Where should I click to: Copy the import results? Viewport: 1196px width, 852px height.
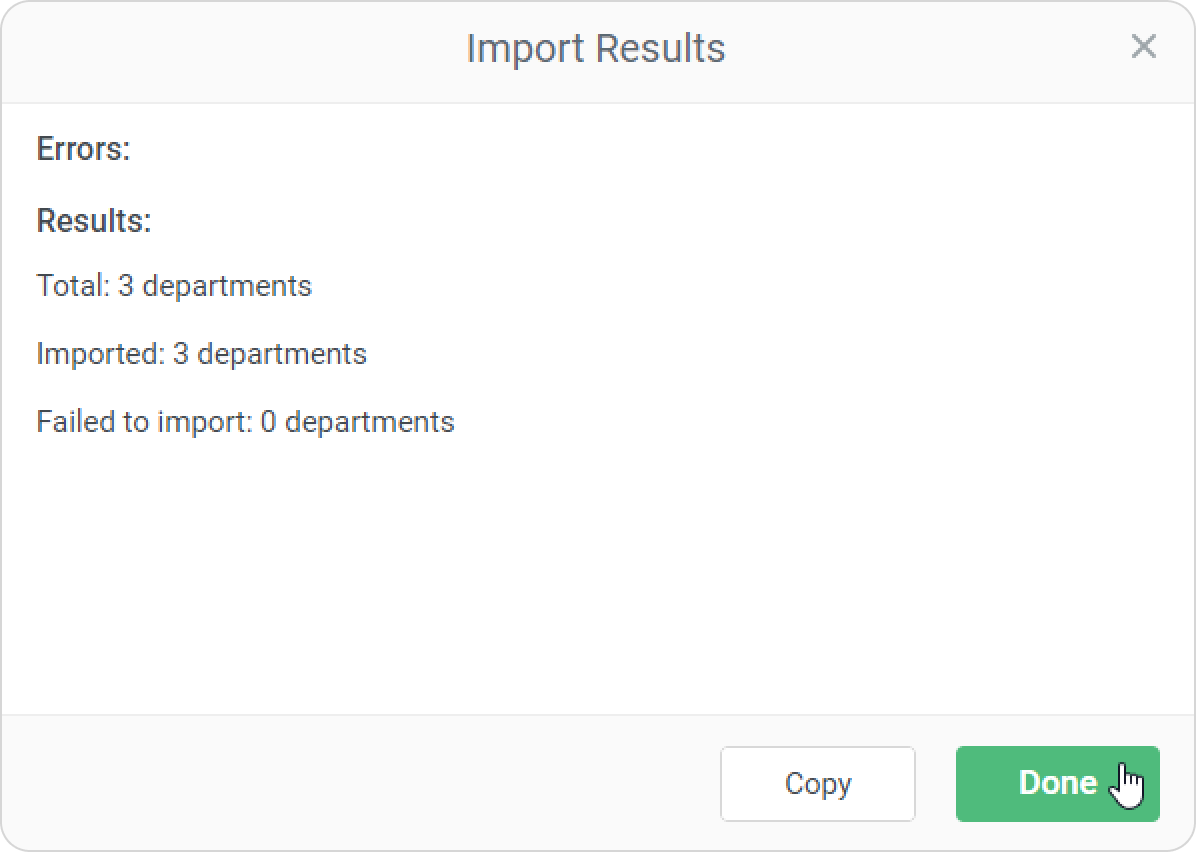tap(817, 784)
